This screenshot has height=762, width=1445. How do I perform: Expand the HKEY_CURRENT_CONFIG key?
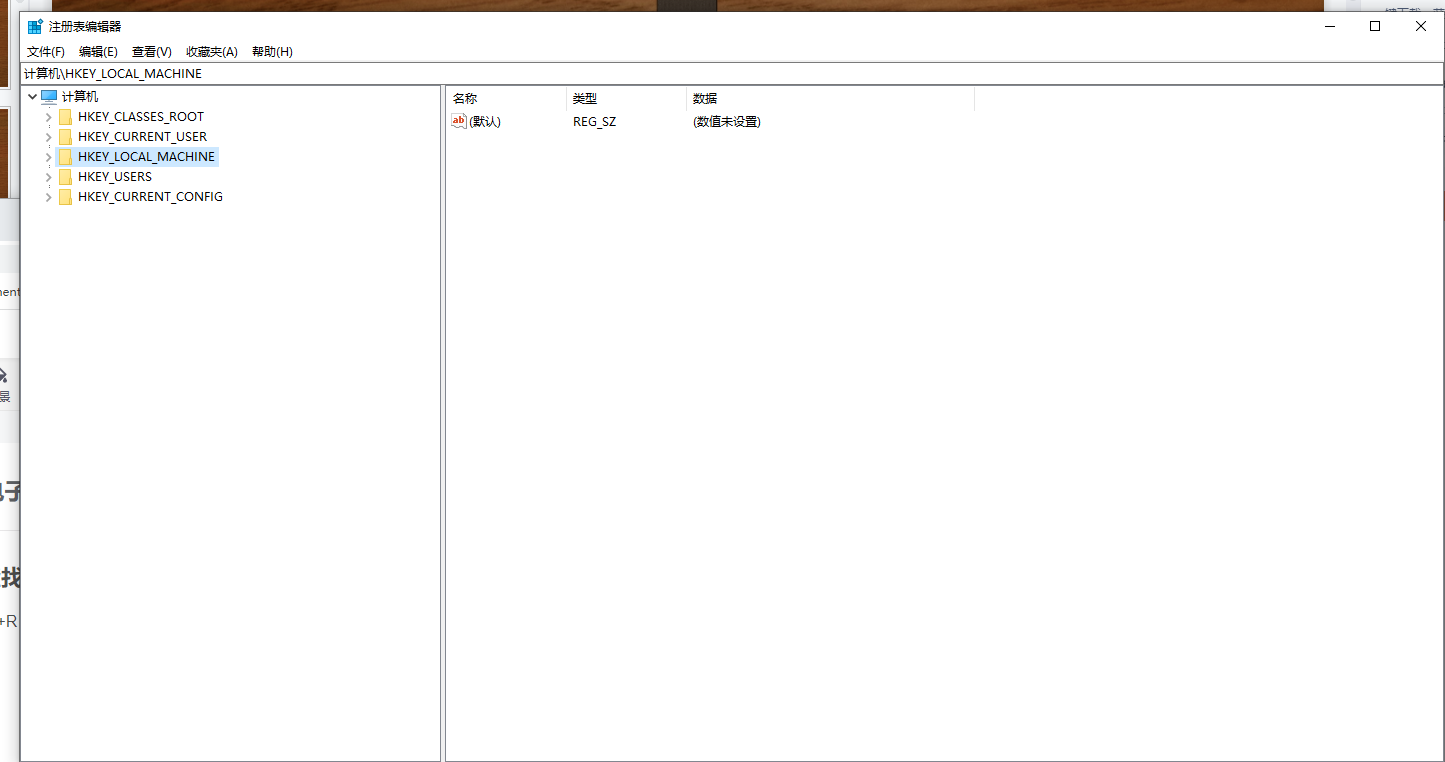coord(48,197)
